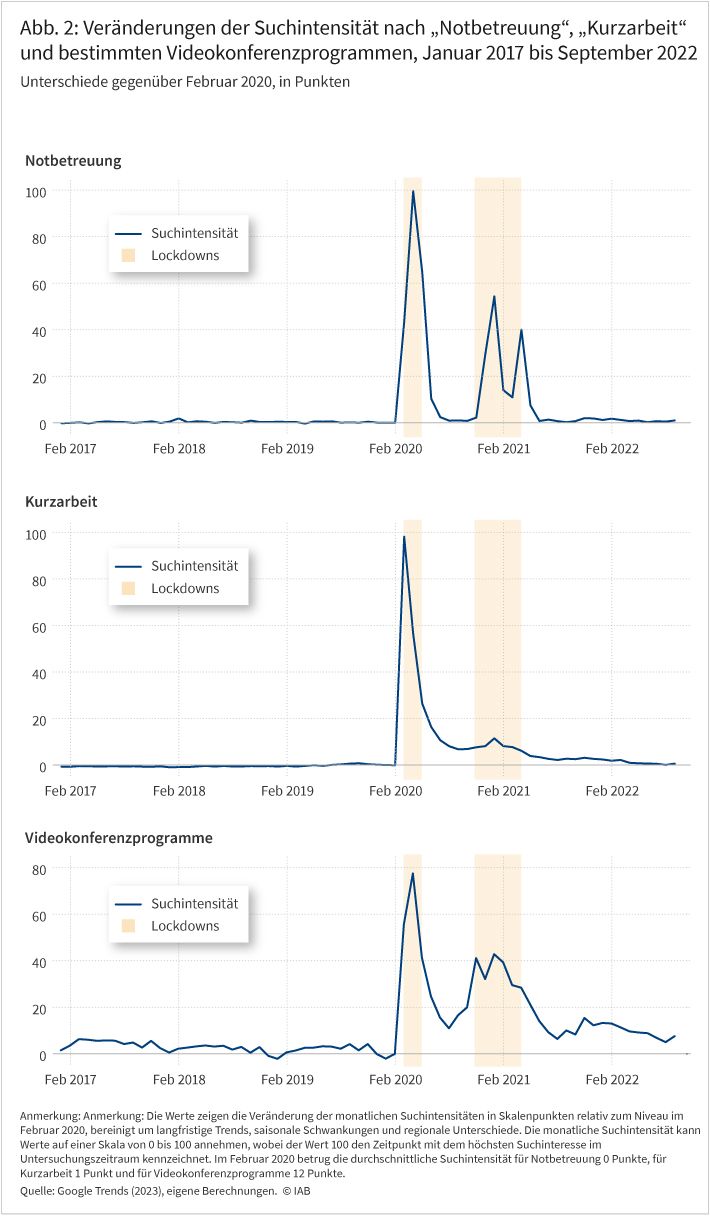The image size is (710, 1217).
Task: Click Feb 2021 label on Notbetreuung axis
Action: 503,448
